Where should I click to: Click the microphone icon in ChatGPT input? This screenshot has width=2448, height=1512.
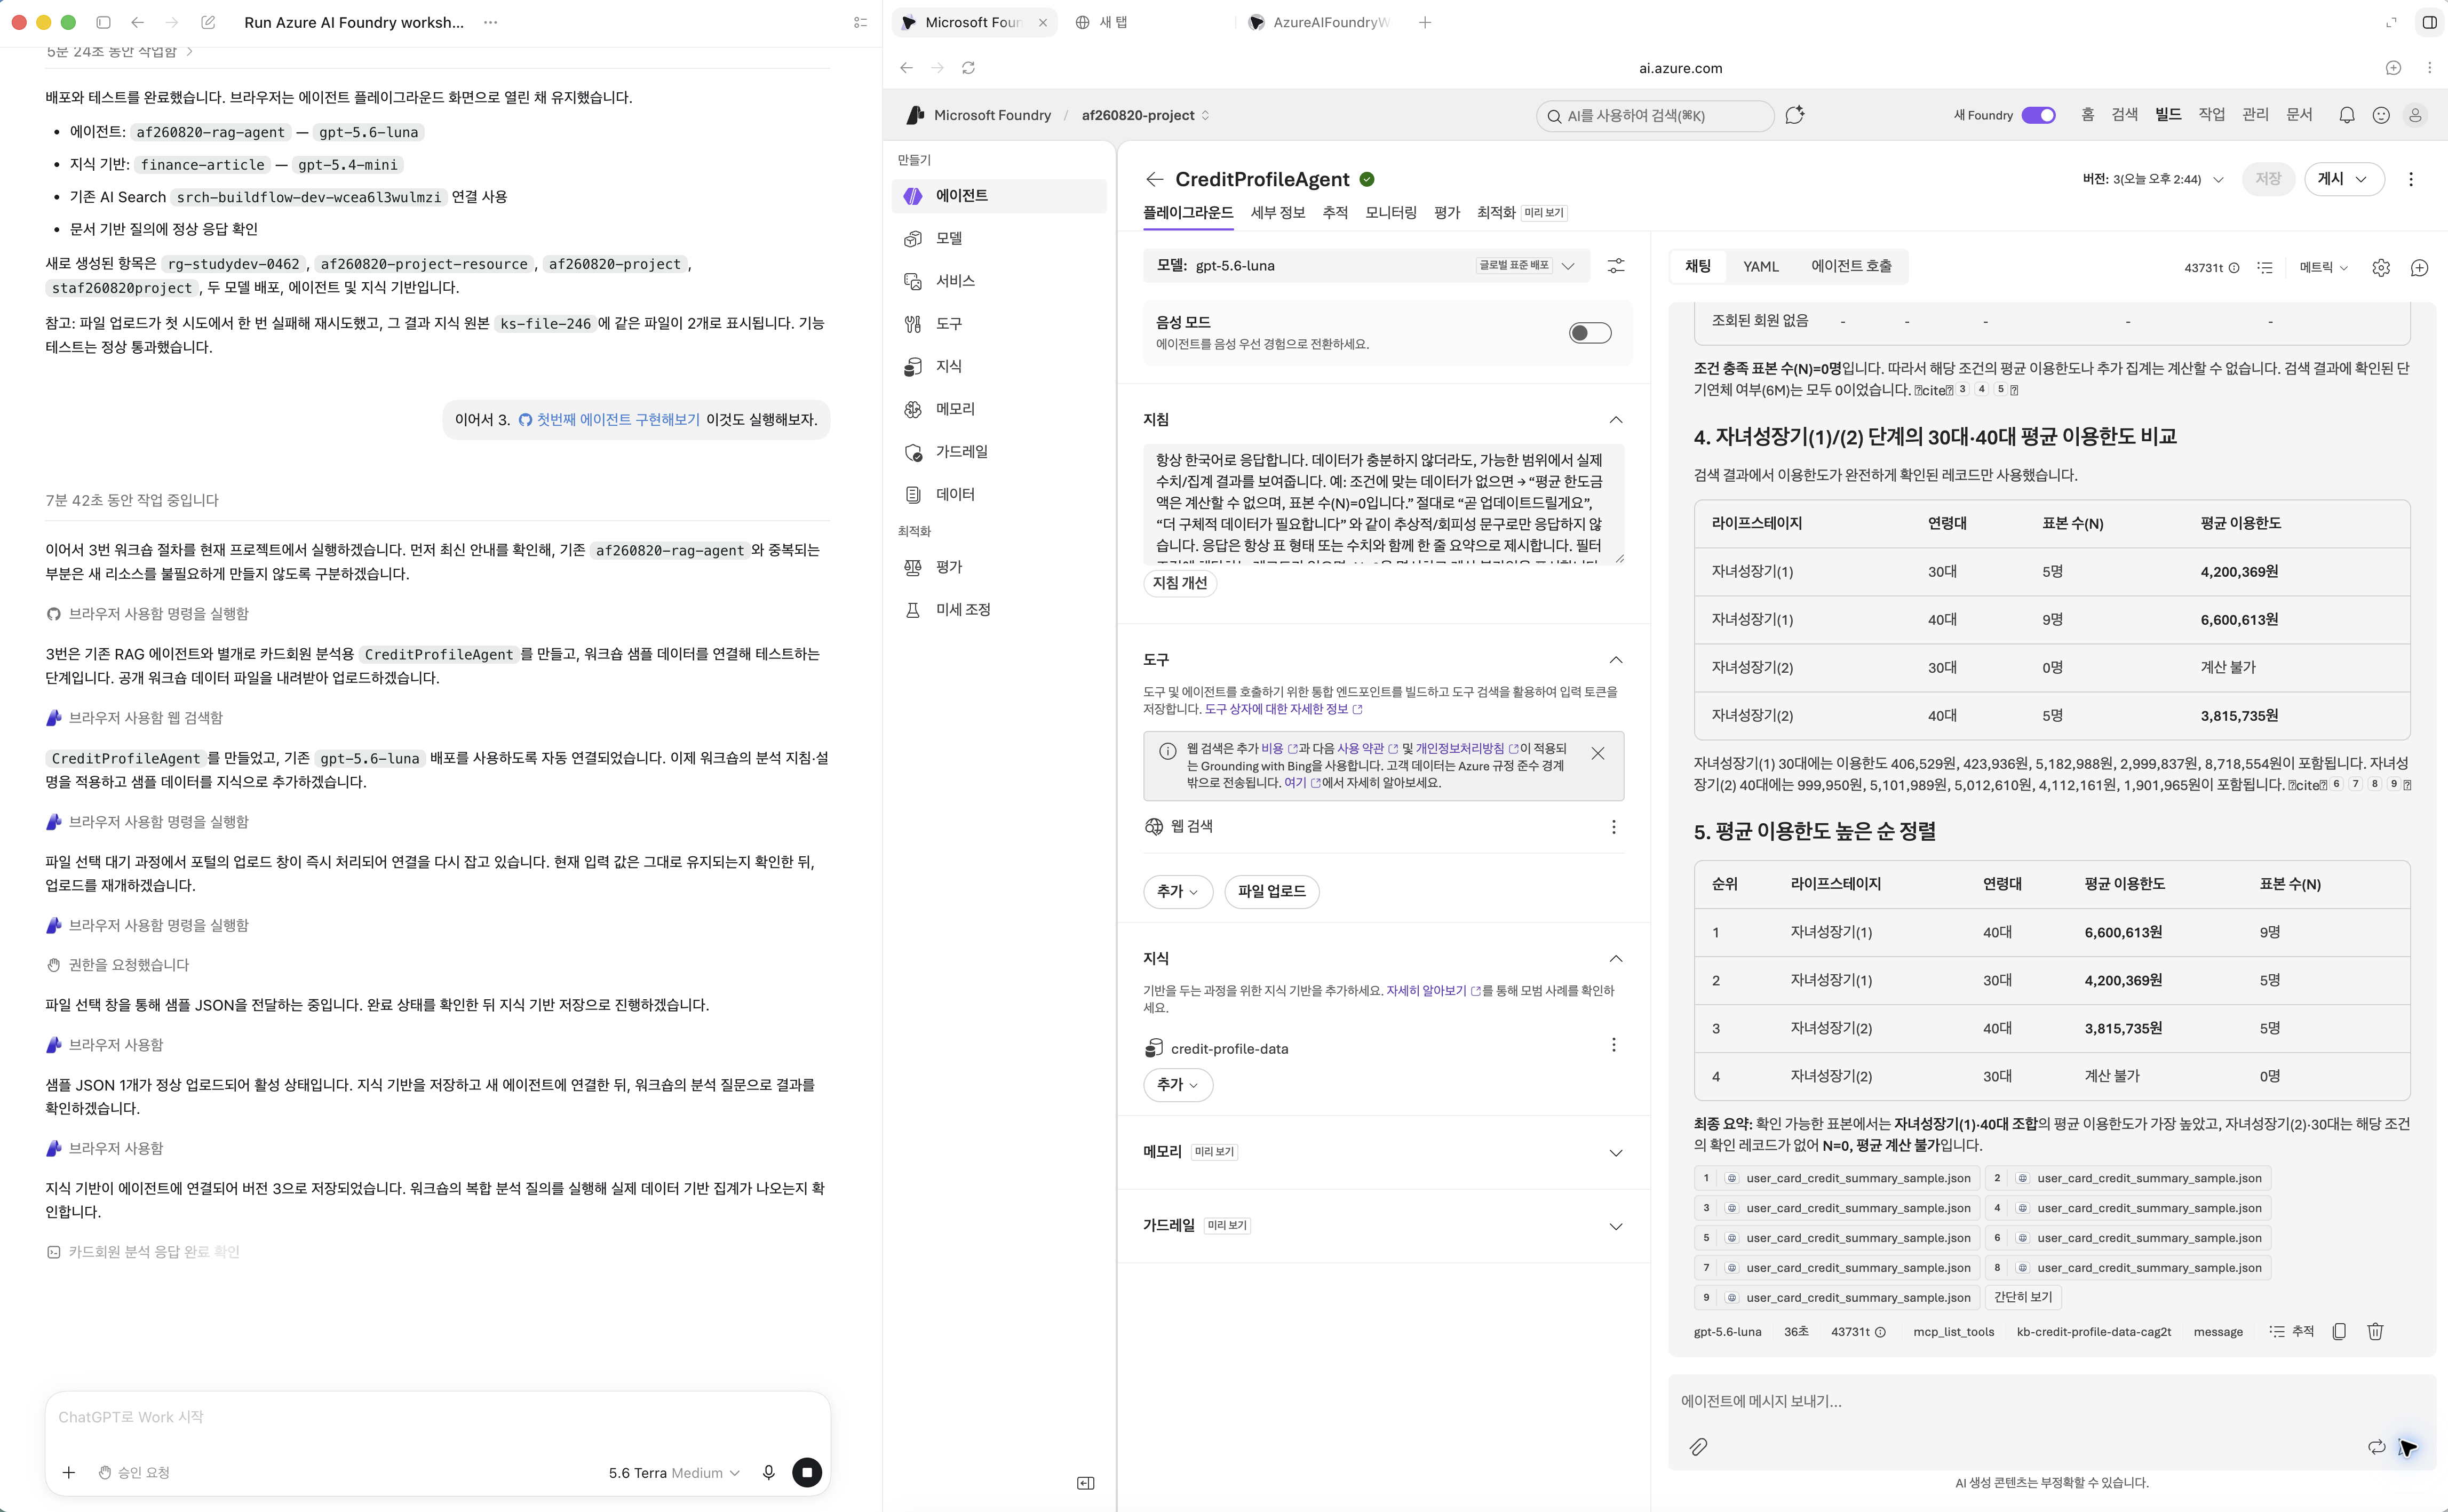point(768,1472)
